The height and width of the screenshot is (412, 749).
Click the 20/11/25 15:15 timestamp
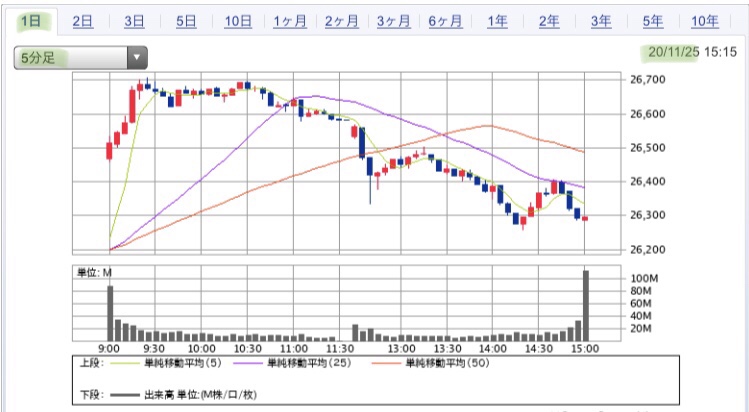point(692,52)
